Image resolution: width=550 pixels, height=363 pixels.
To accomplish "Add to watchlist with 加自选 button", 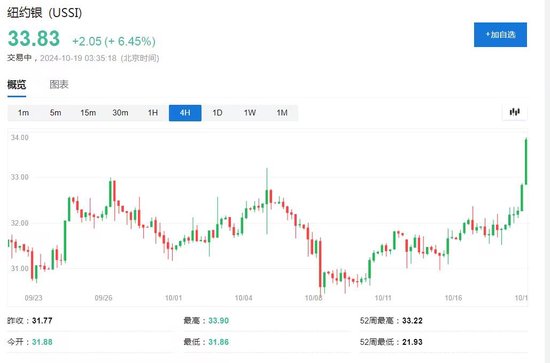I will tap(500, 35).
